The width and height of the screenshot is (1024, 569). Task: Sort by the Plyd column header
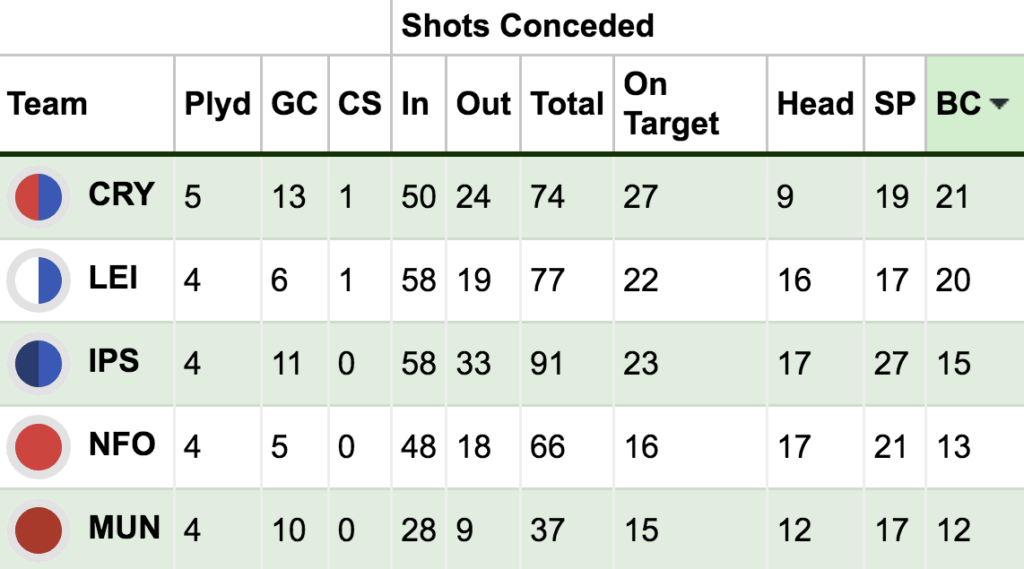coord(217,105)
